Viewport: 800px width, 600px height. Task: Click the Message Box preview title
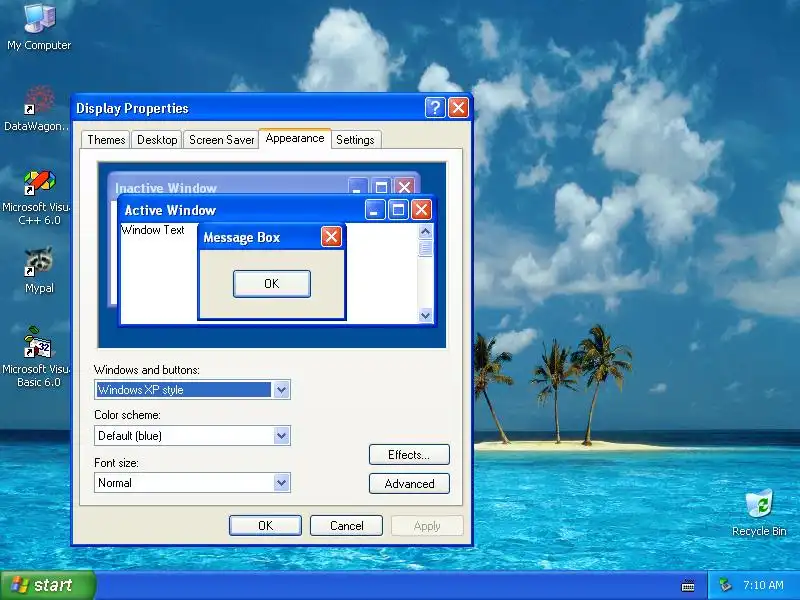point(242,237)
